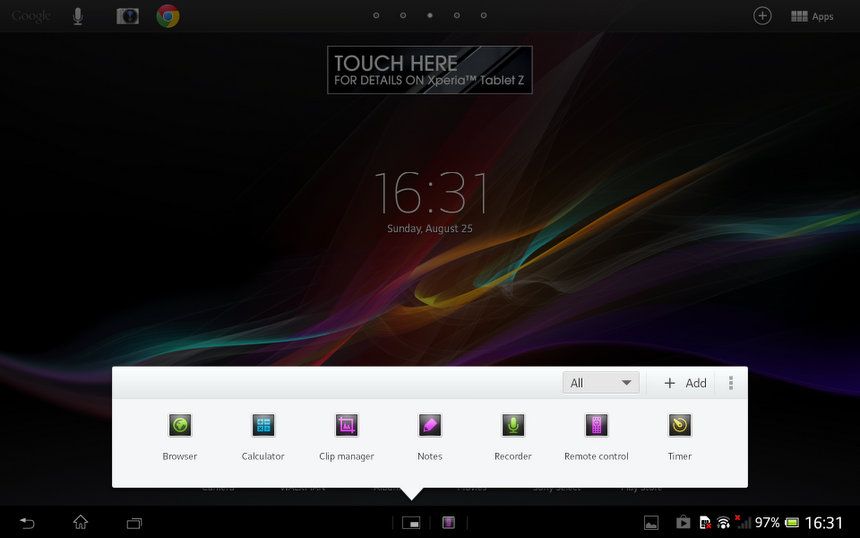Tap the voice search microphone icon
The height and width of the screenshot is (538, 860).
(78, 16)
